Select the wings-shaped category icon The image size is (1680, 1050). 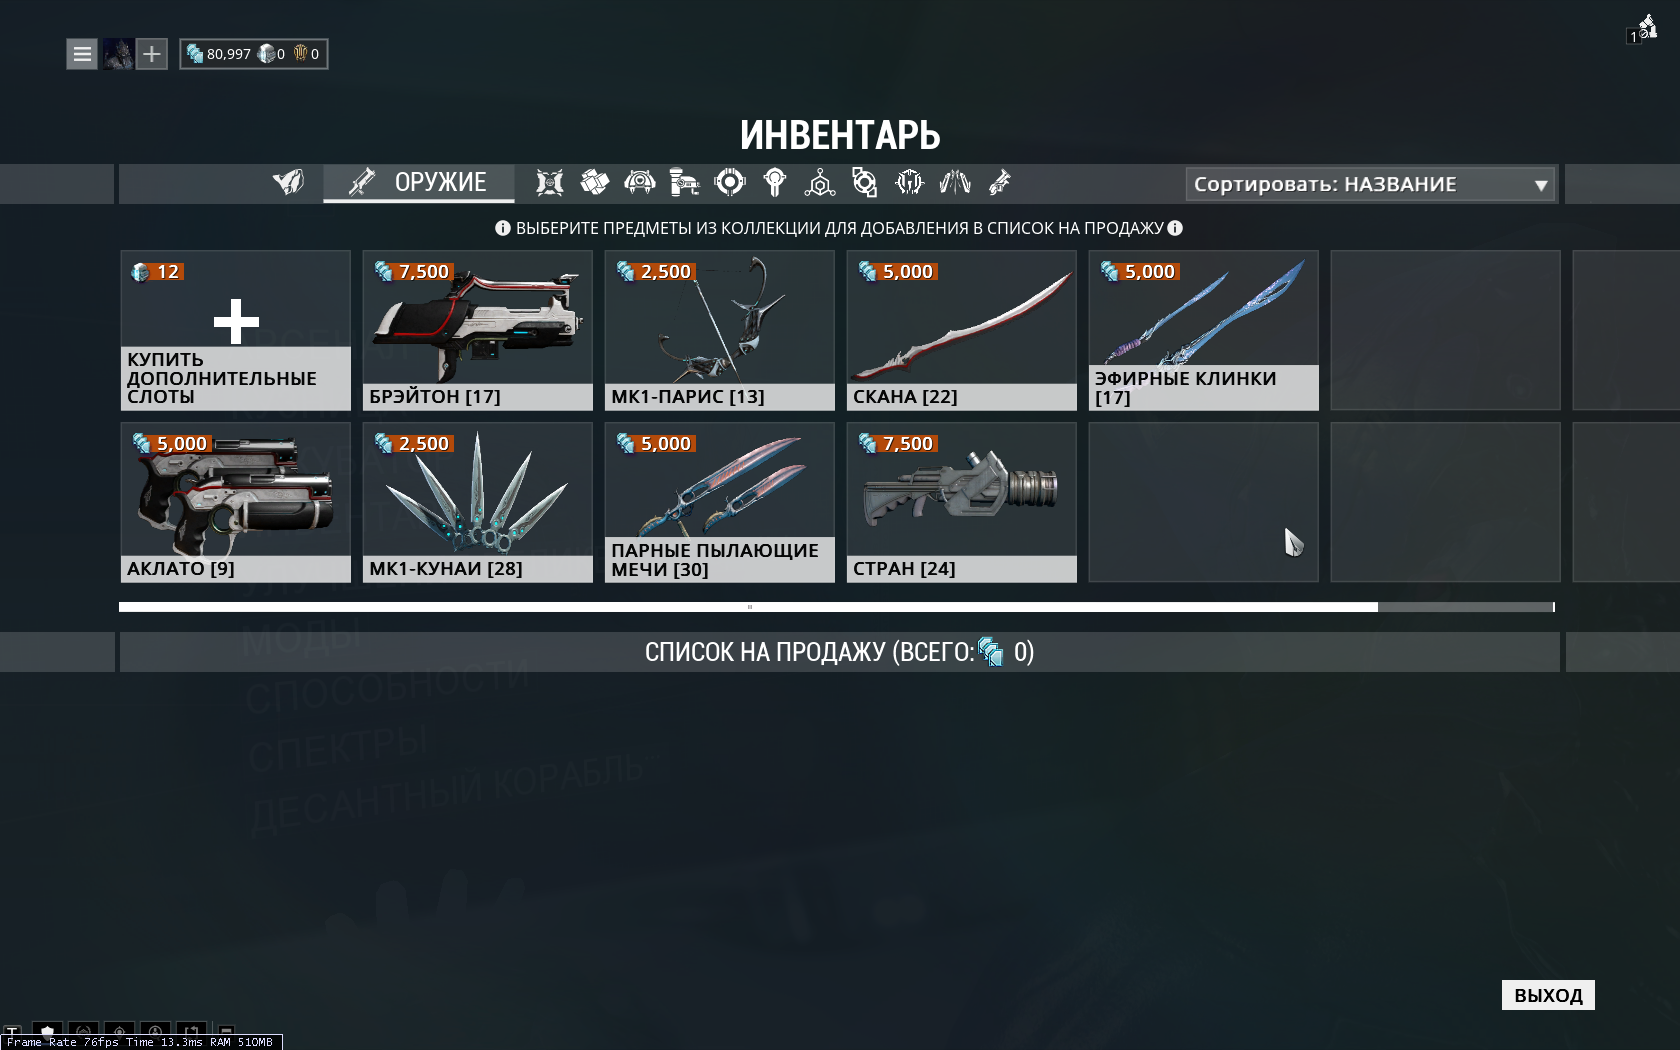pyautogui.click(x=955, y=183)
